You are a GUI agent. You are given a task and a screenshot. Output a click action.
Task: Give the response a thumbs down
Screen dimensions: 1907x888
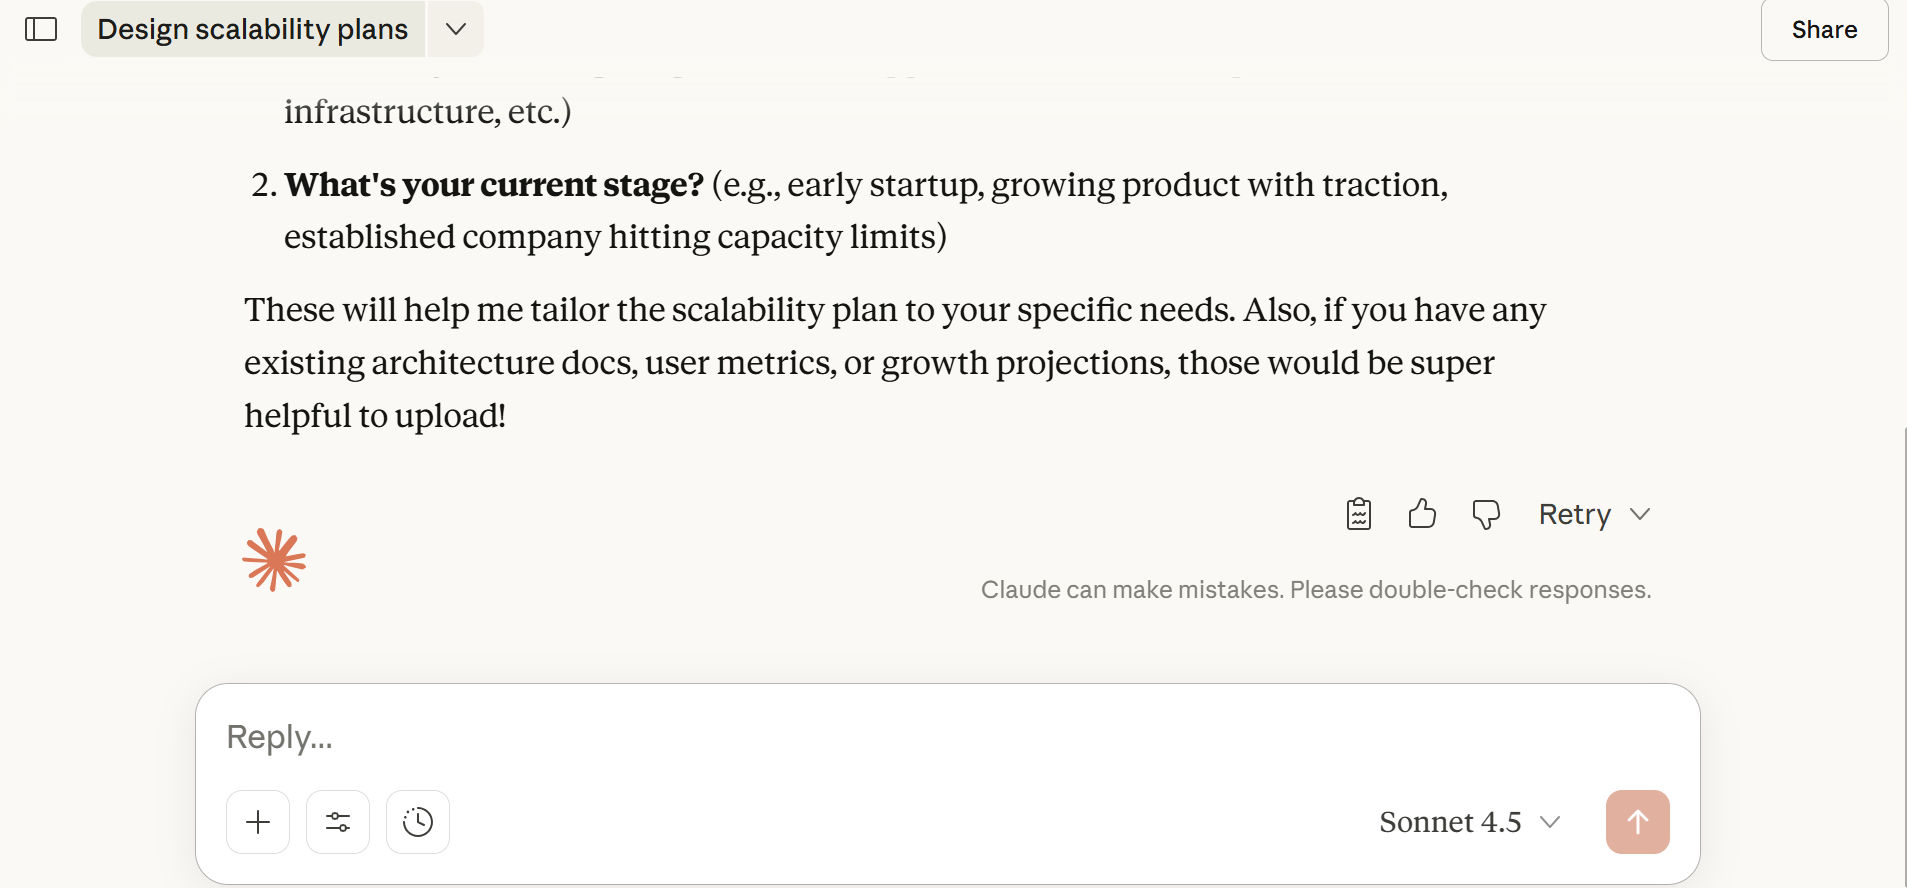click(x=1486, y=514)
